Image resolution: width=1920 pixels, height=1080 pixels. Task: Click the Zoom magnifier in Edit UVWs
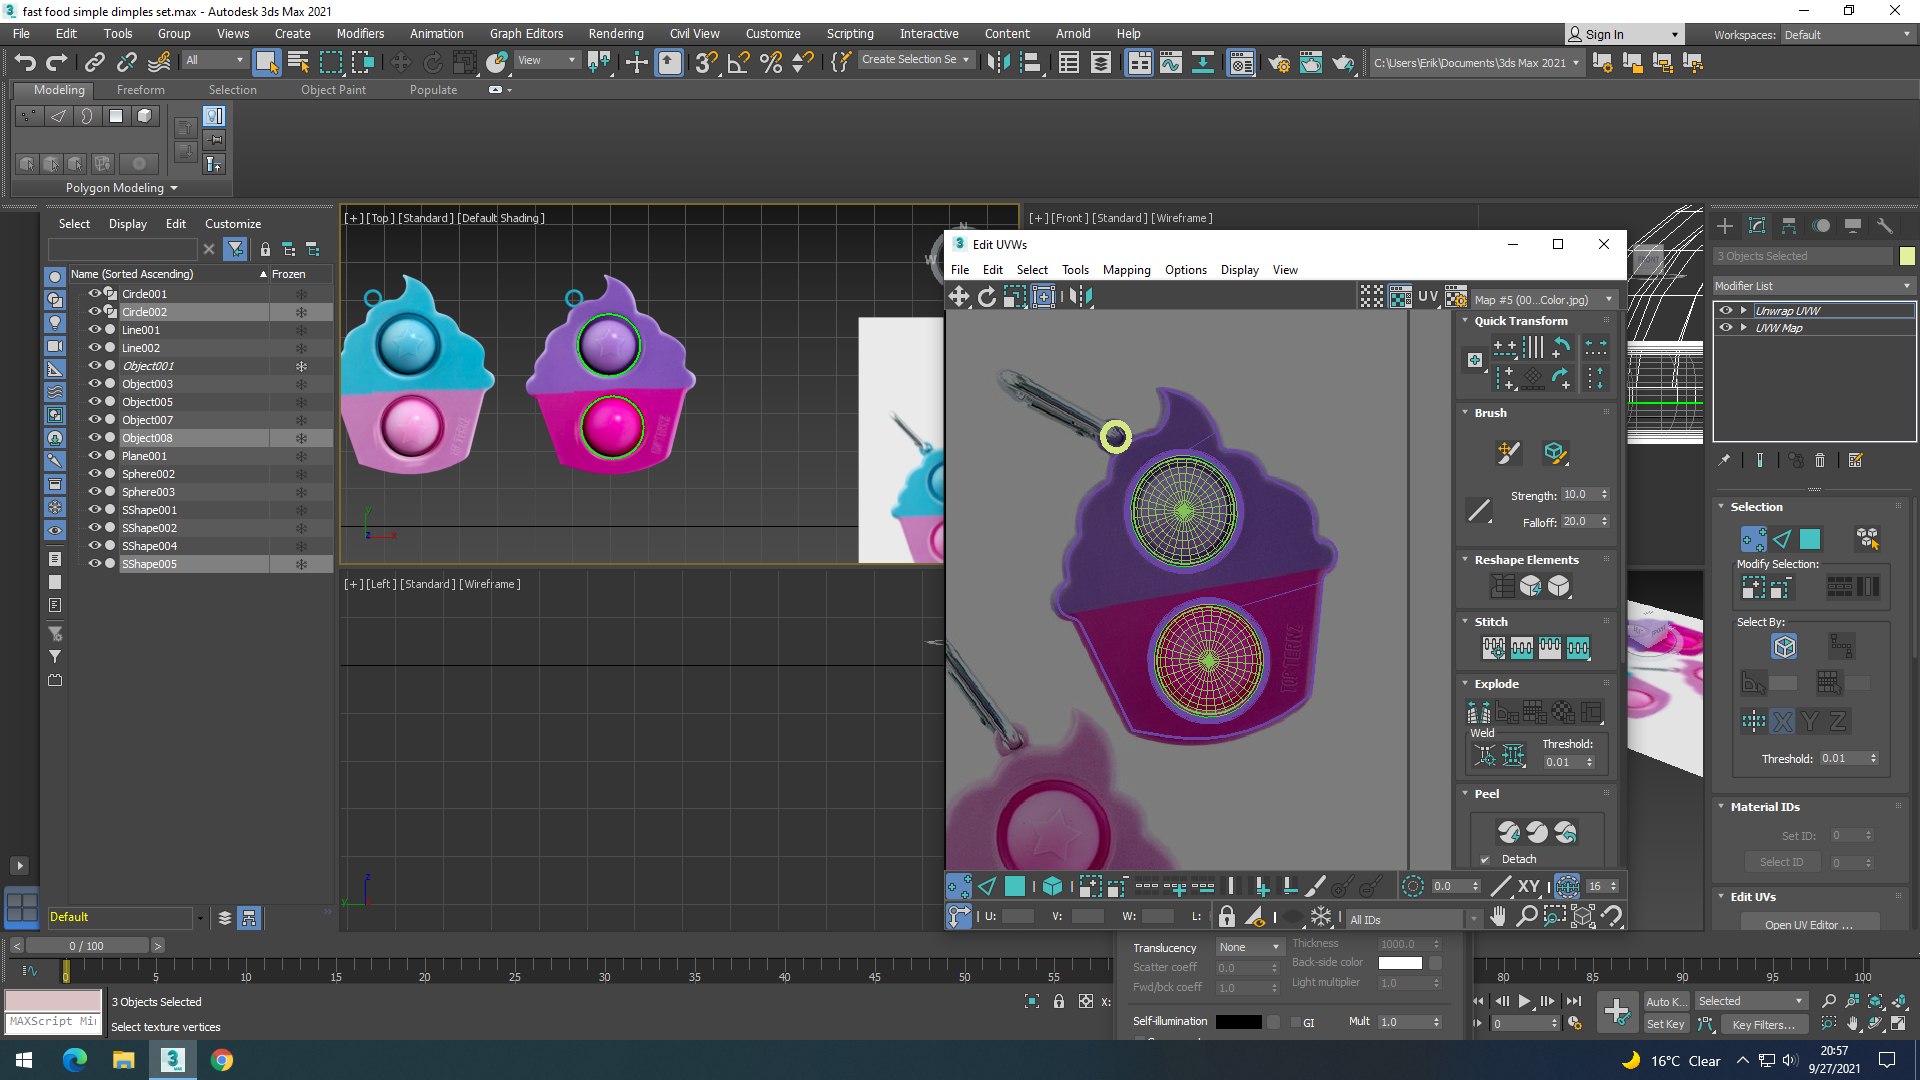click(x=1526, y=916)
